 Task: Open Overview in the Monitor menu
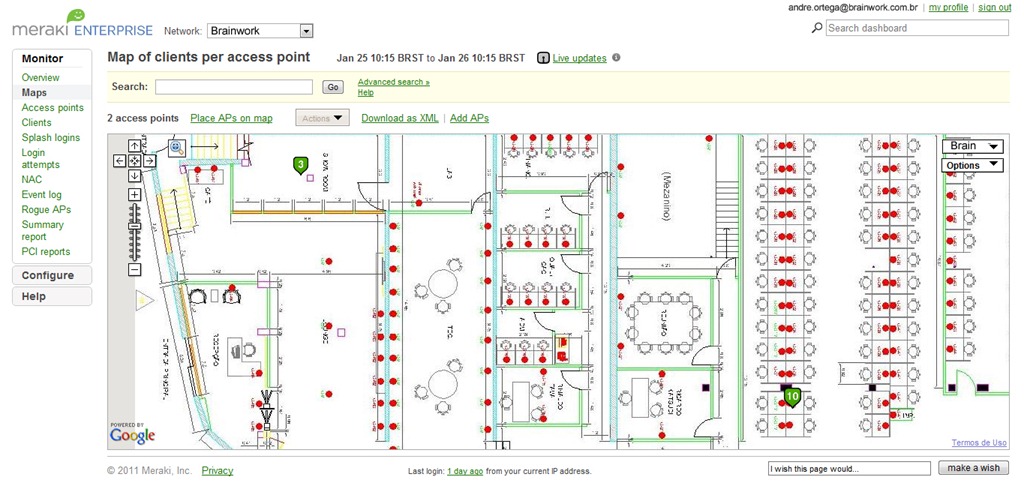pos(40,78)
